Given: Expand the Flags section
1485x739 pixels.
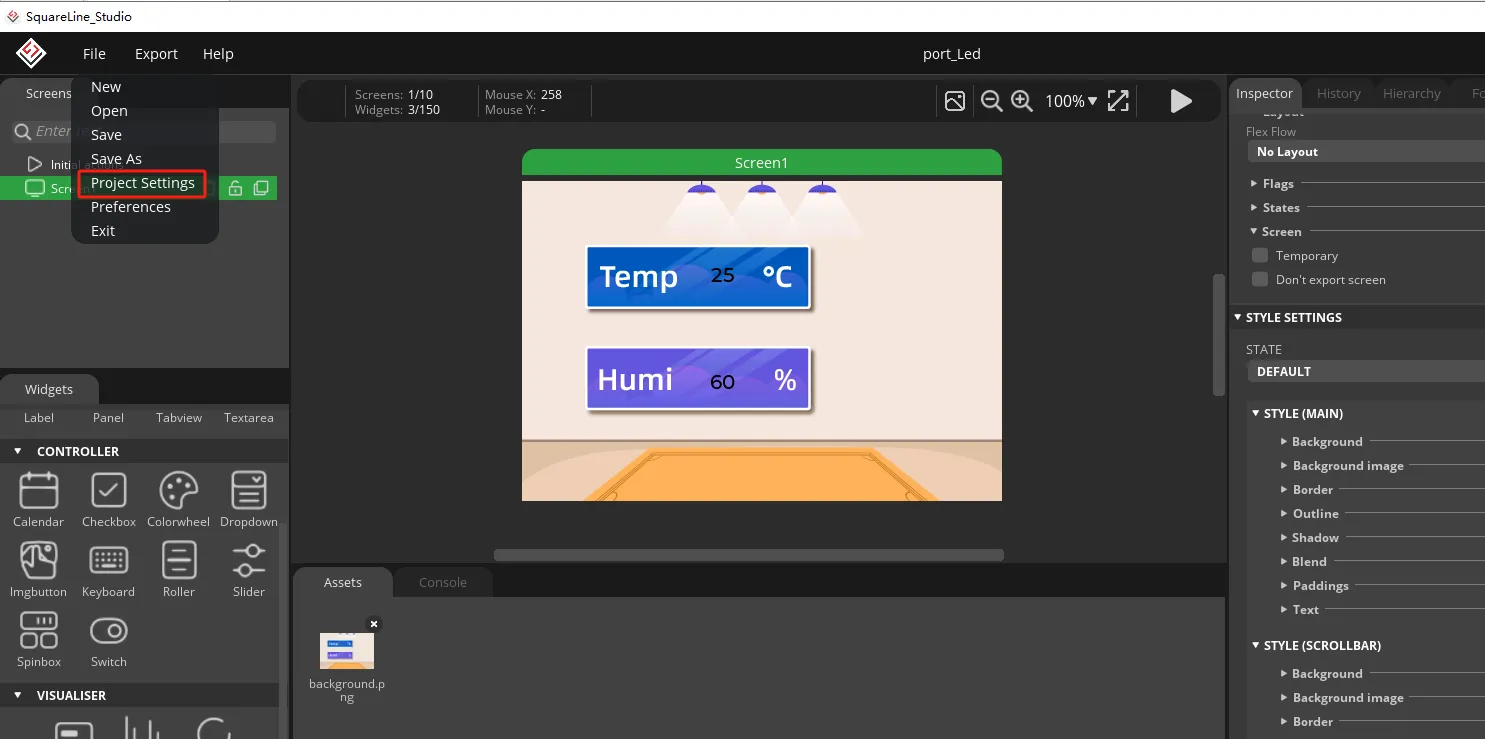Looking at the screenshot, I should click(1277, 184).
